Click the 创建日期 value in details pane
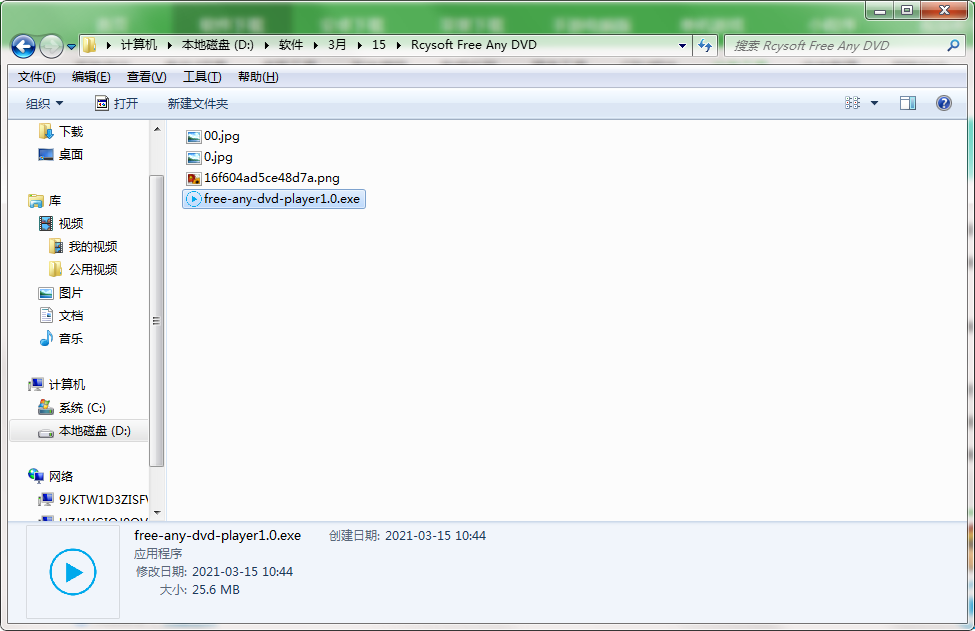The image size is (975, 631). [x=435, y=535]
